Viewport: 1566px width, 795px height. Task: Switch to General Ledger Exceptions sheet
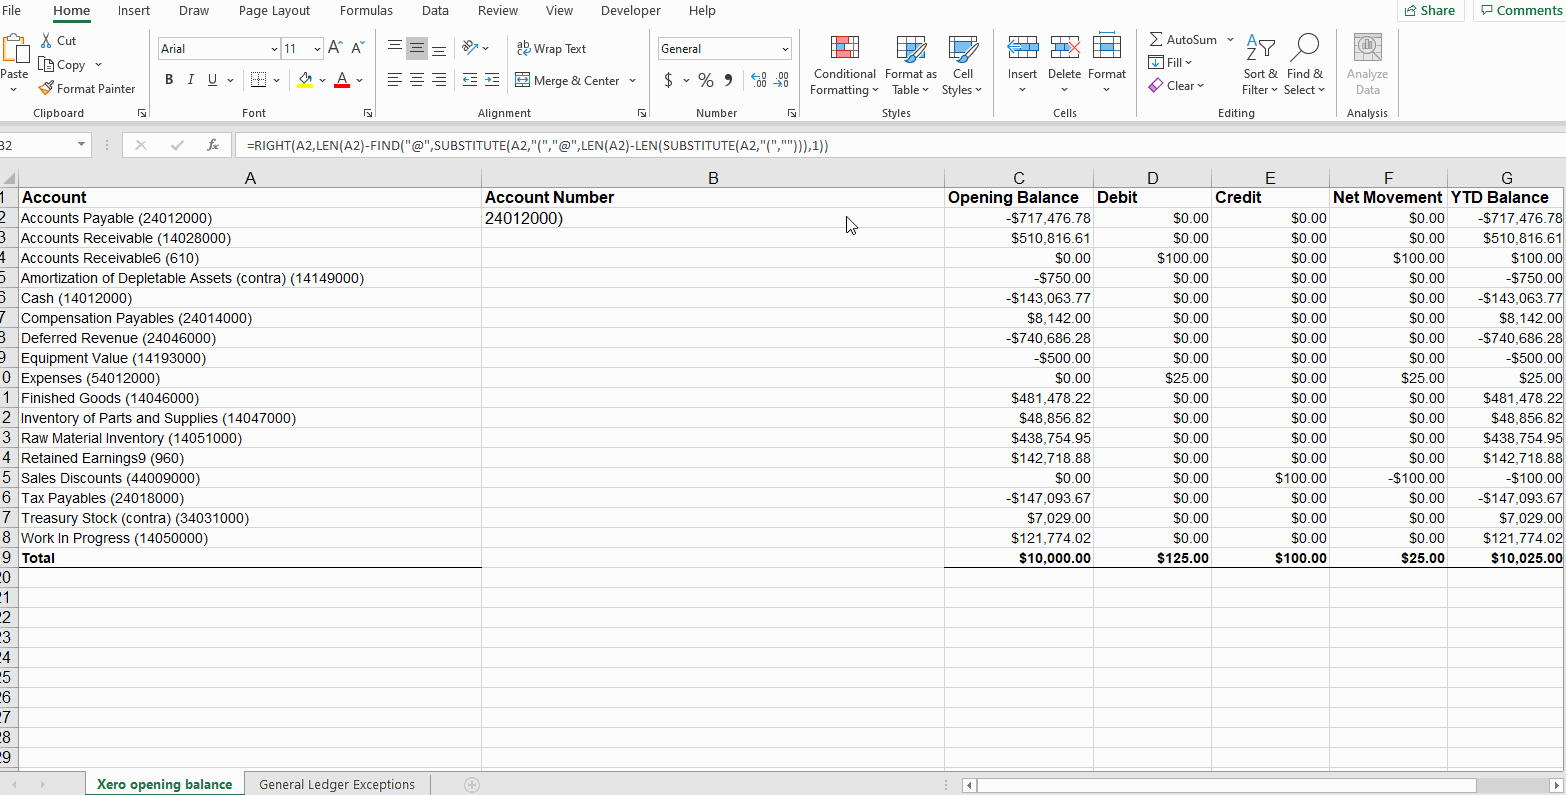[x=337, y=784]
